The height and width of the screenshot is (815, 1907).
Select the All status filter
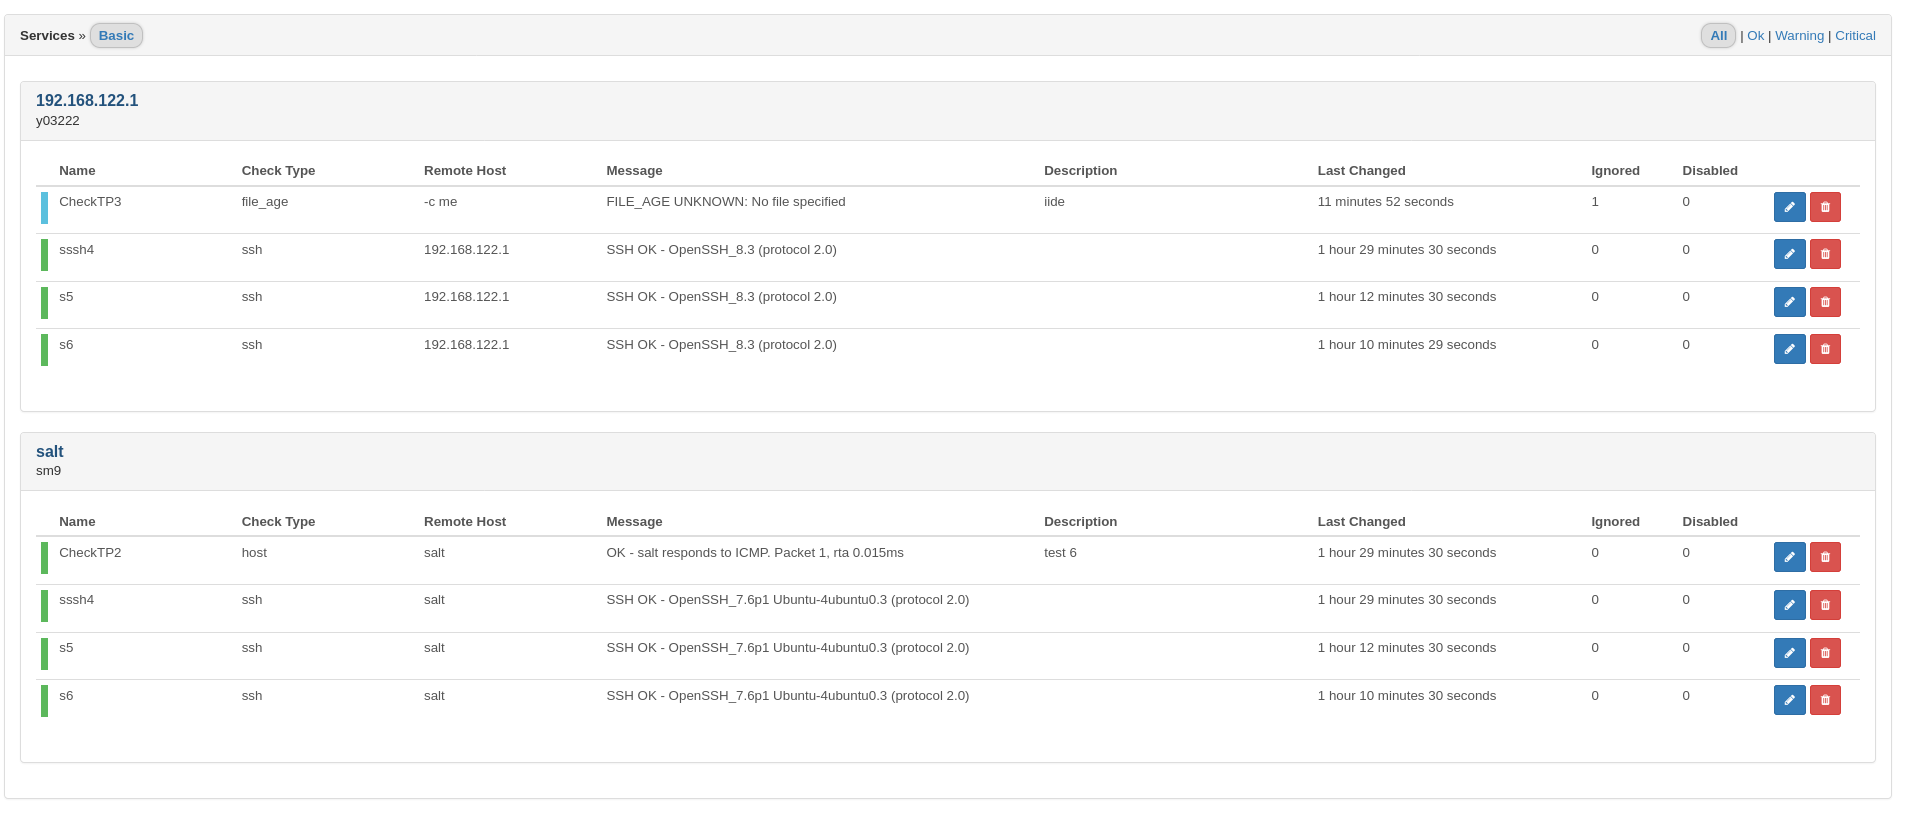point(1718,36)
